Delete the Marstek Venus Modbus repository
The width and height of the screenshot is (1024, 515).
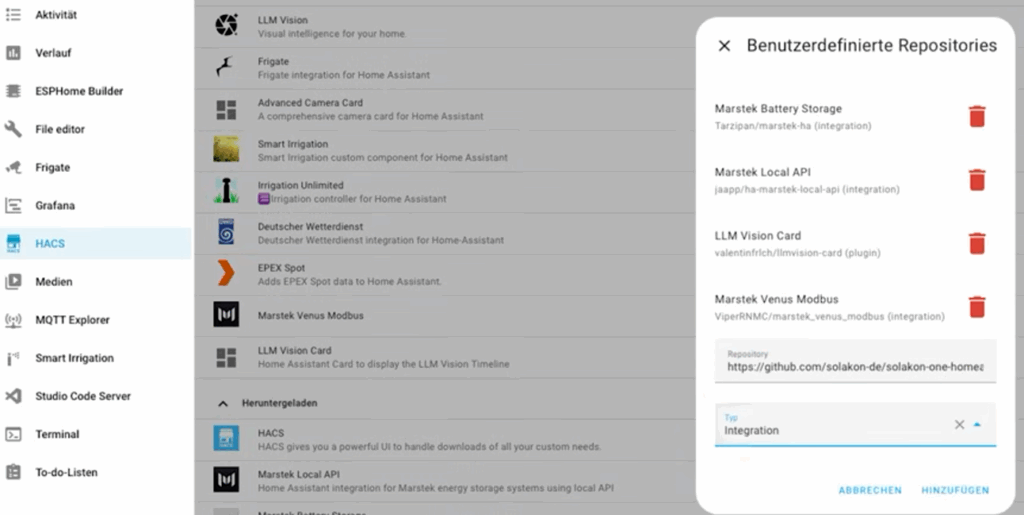pyautogui.click(x=977, y=307)
